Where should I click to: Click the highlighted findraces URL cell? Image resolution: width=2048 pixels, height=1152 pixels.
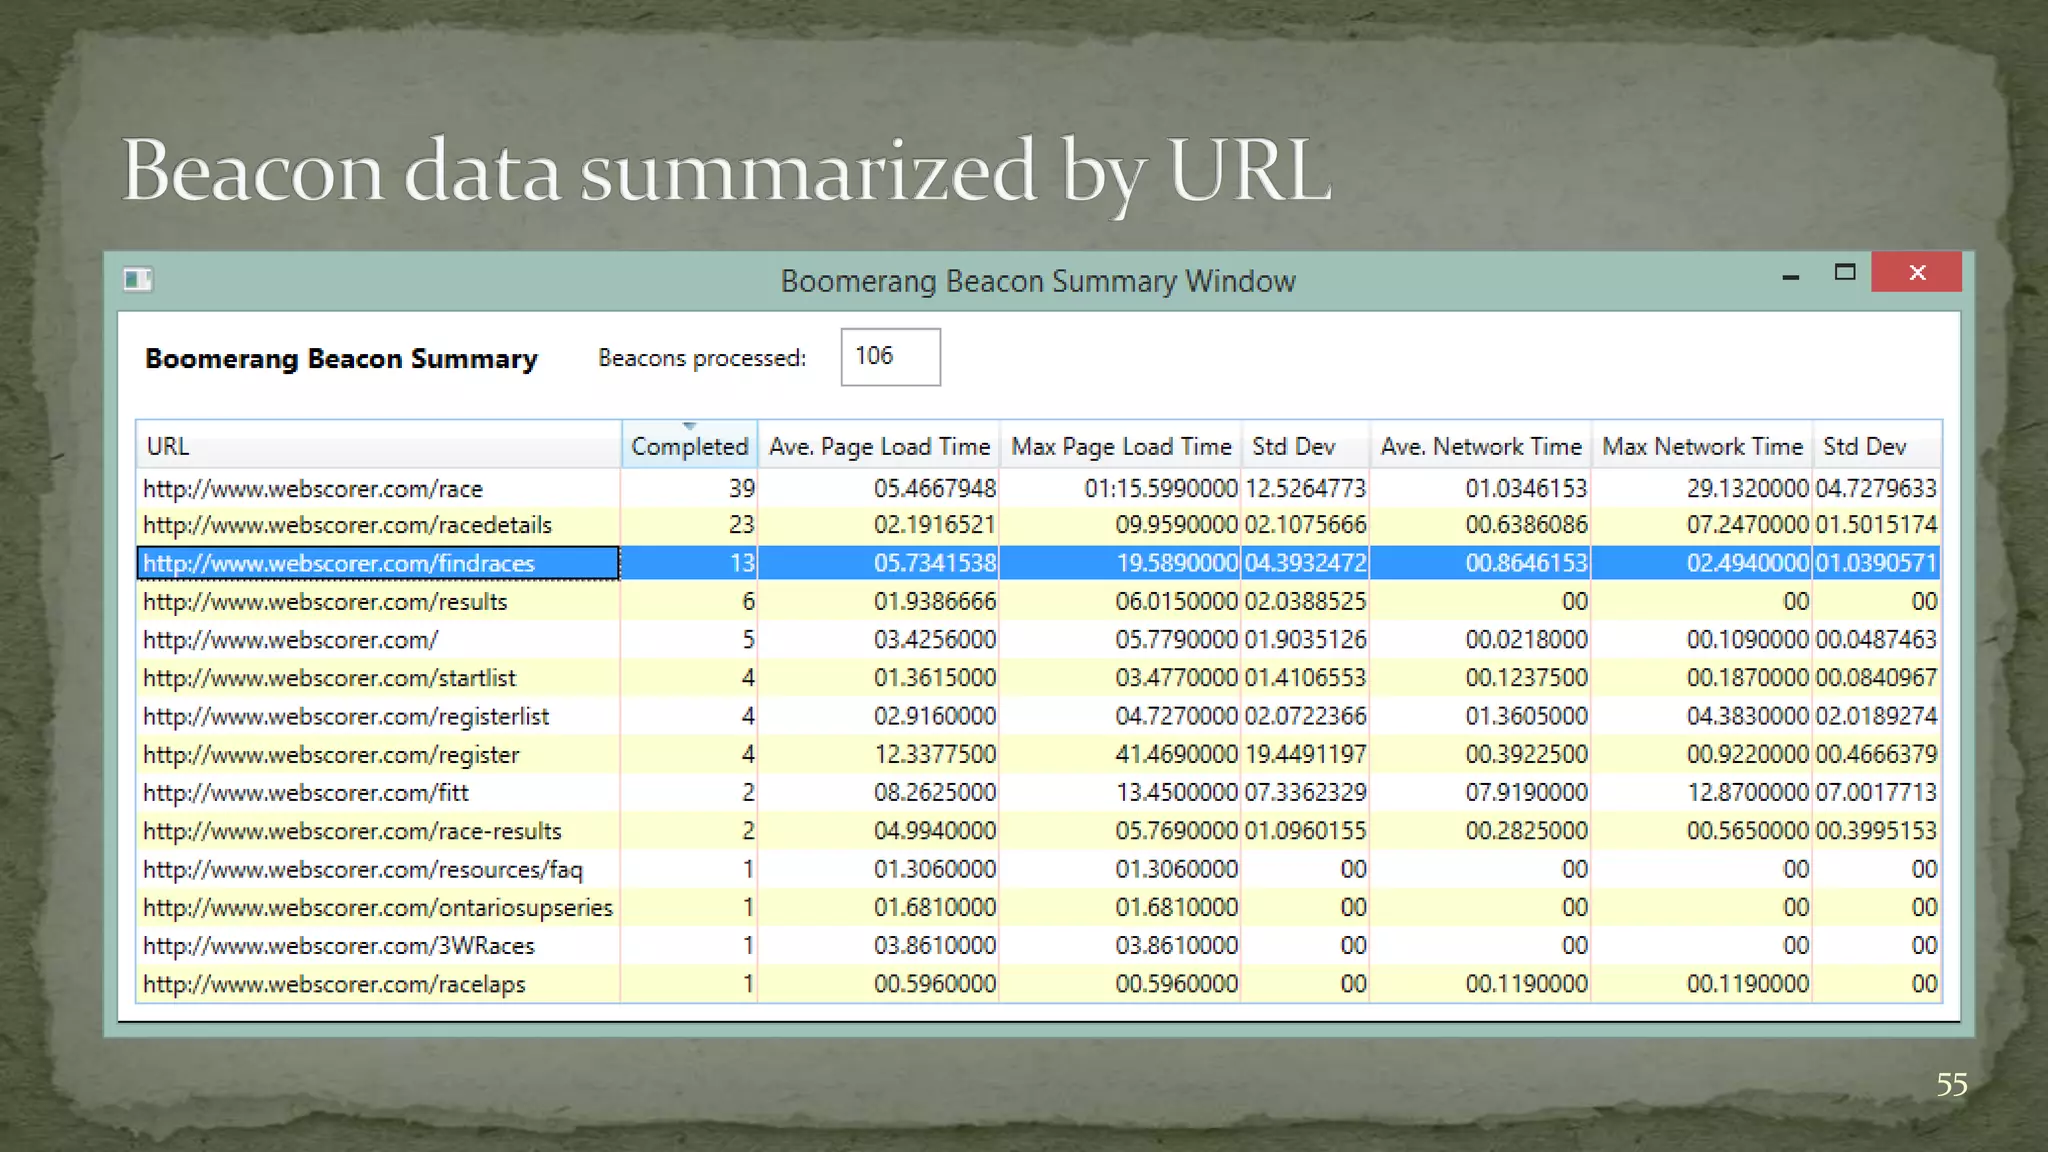tap(339, 563)
